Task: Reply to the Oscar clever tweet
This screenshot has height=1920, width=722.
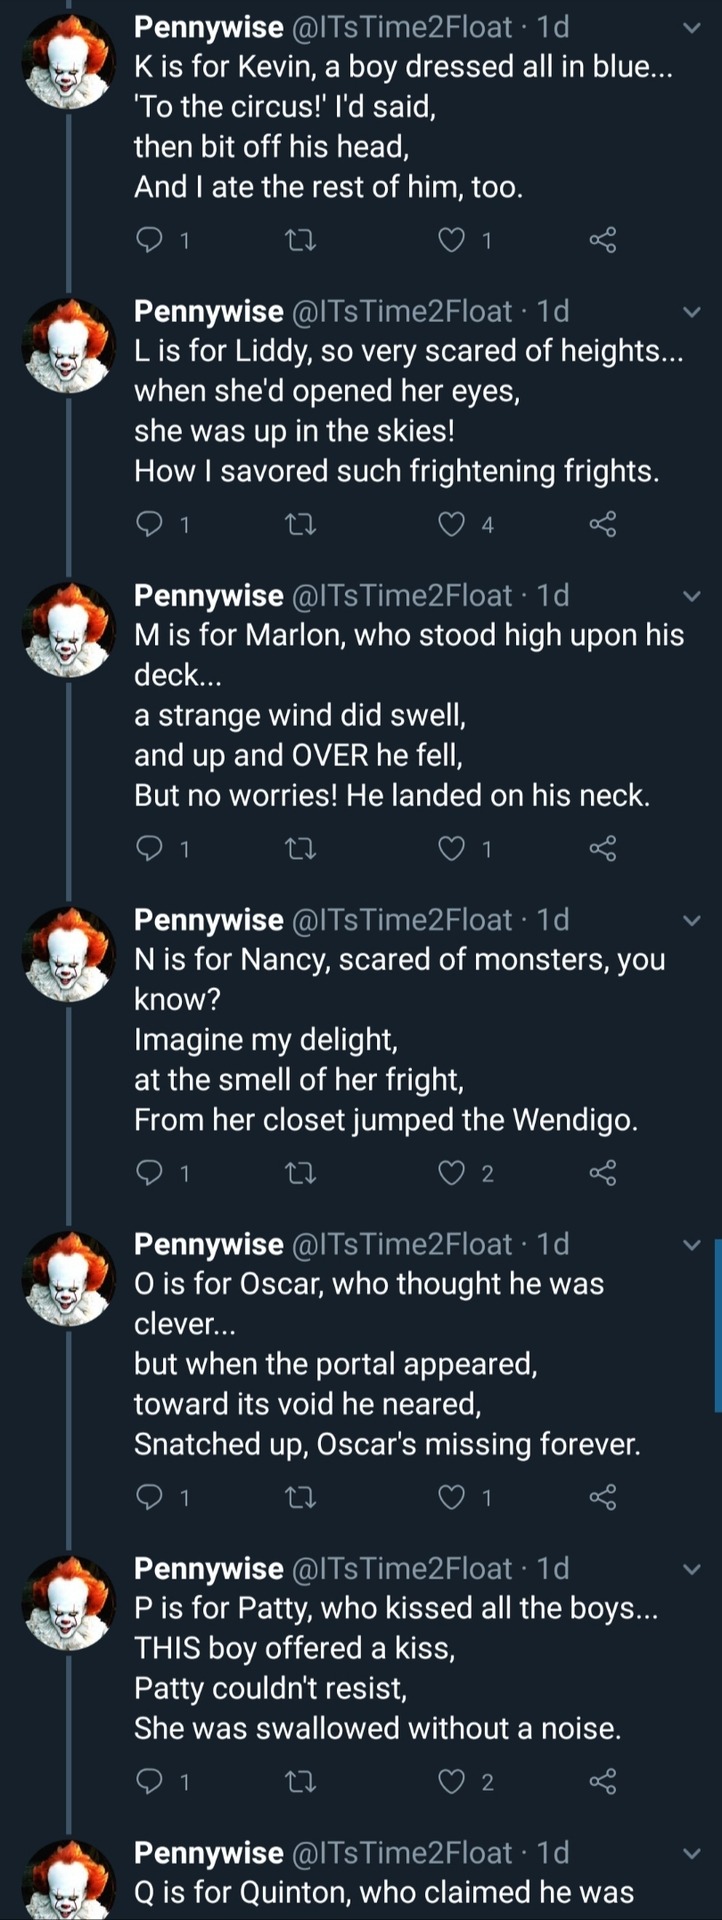Action: coord(149,1497)
